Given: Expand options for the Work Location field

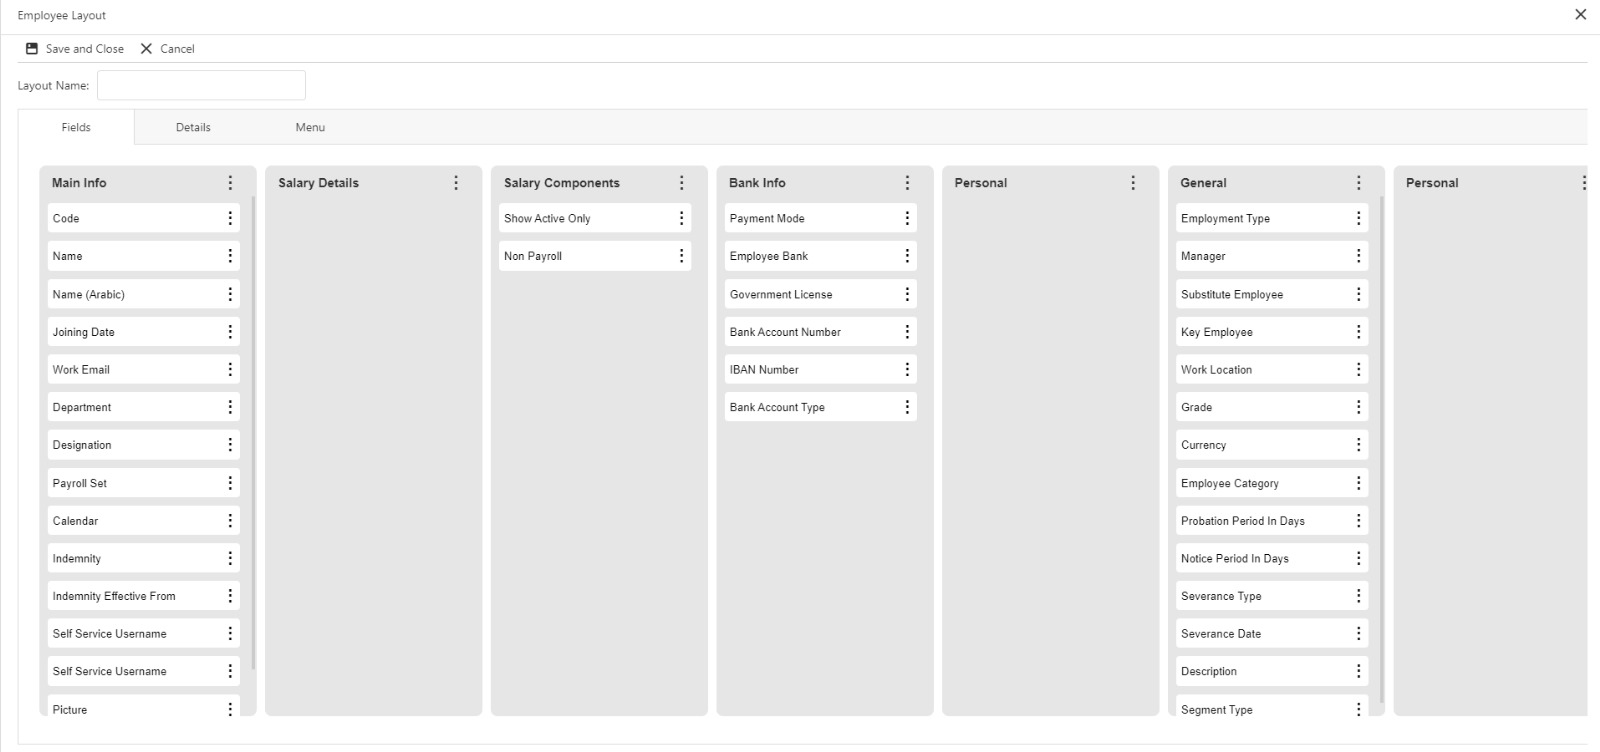Looking at the screenshot, I should (x=1358, y=370).
